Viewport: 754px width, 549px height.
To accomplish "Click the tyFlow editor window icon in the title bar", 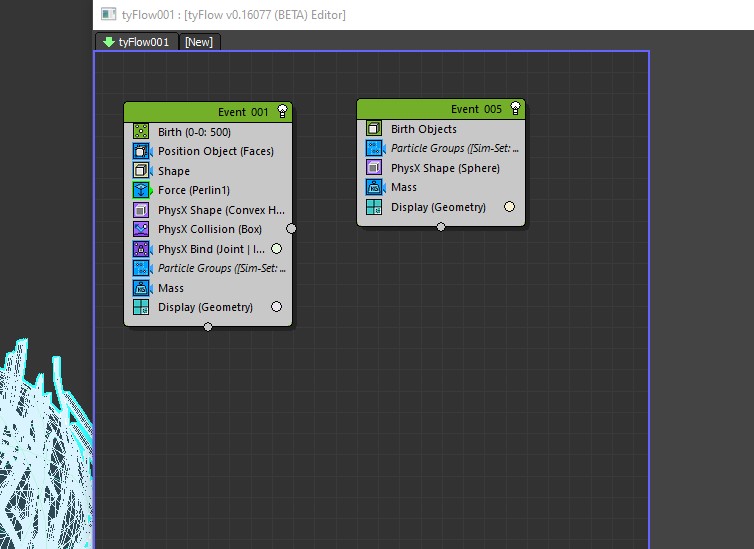I will pos(109,14).
